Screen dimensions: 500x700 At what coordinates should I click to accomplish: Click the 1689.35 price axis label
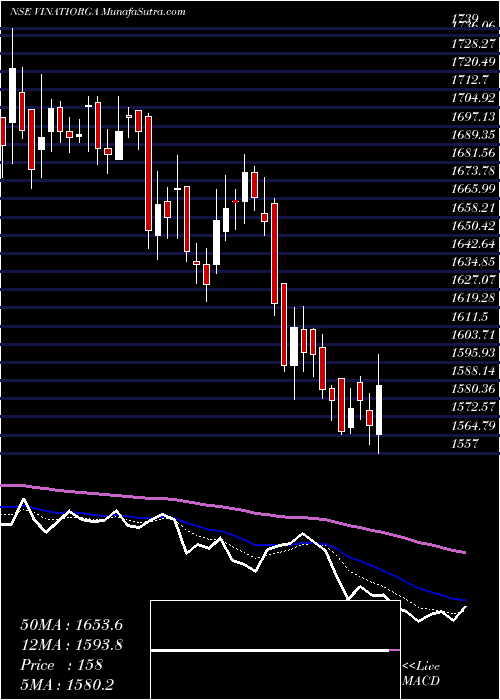pyautogui.click(x=474, y=135)
